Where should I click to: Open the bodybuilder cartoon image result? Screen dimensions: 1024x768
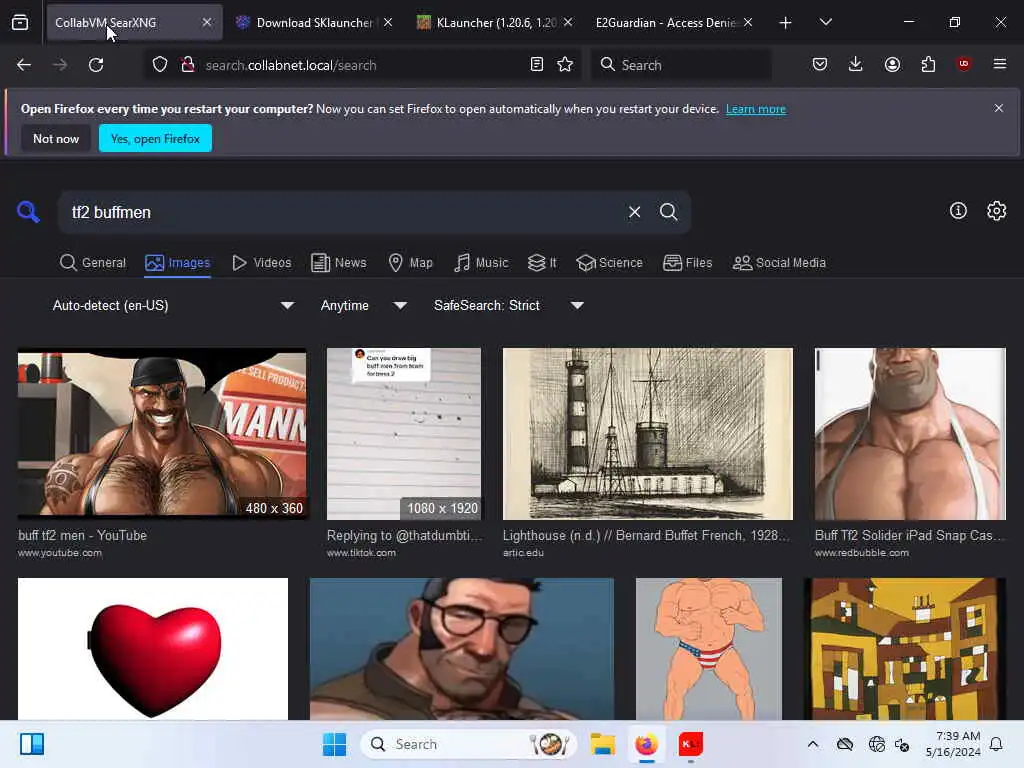coord(709,648)
